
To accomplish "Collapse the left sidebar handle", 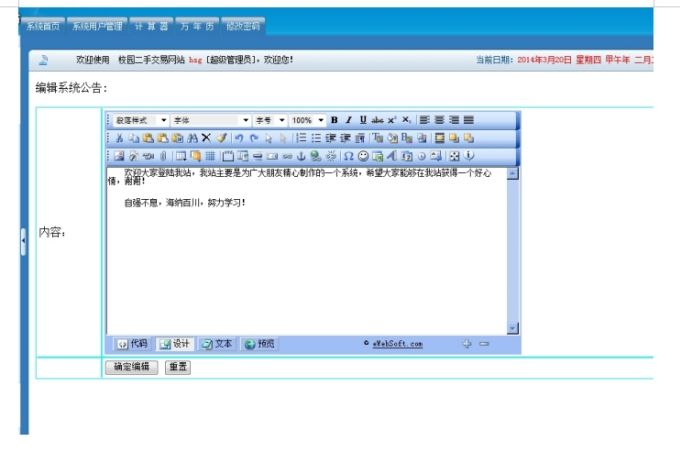I will pos(23,241).
